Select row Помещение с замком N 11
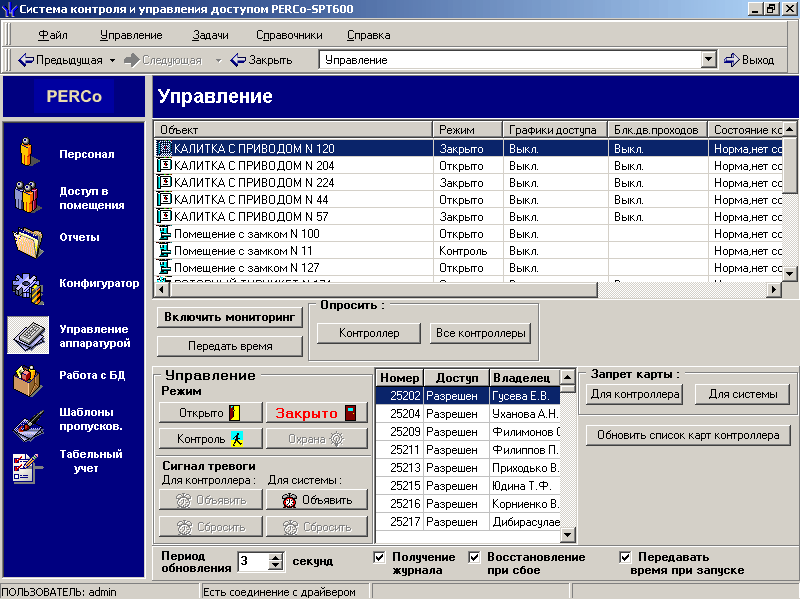Screen dimensions: 800x600 (468, 251)
